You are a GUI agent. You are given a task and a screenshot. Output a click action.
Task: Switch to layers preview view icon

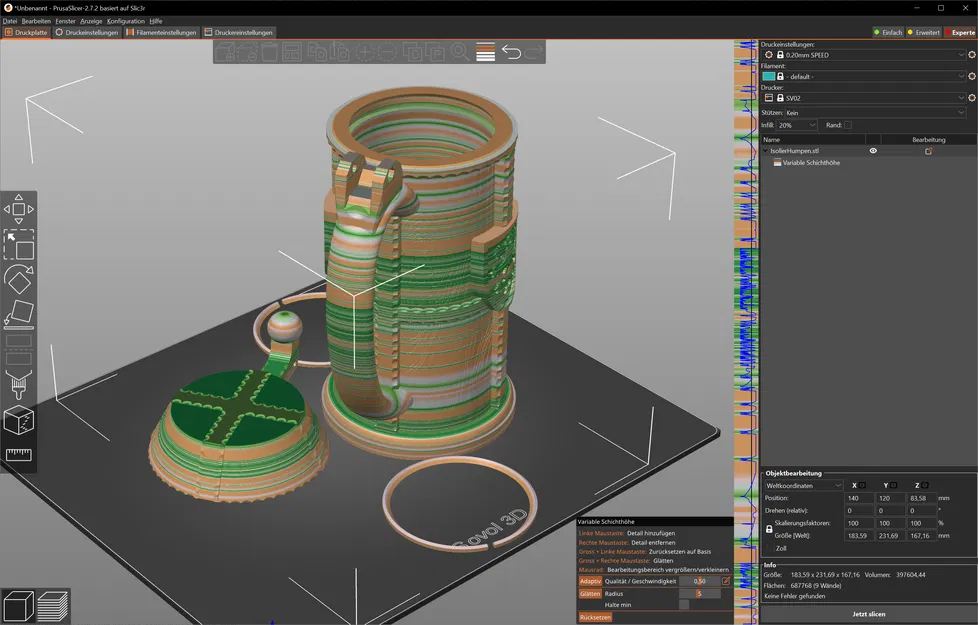[52, 606]
